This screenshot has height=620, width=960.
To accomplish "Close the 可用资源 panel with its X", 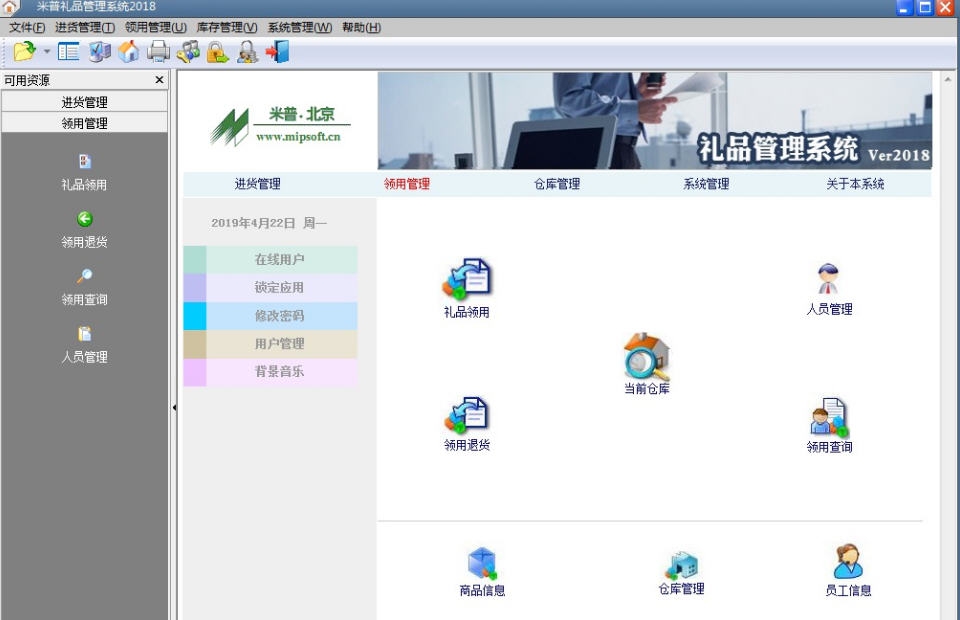I will 160,79.
